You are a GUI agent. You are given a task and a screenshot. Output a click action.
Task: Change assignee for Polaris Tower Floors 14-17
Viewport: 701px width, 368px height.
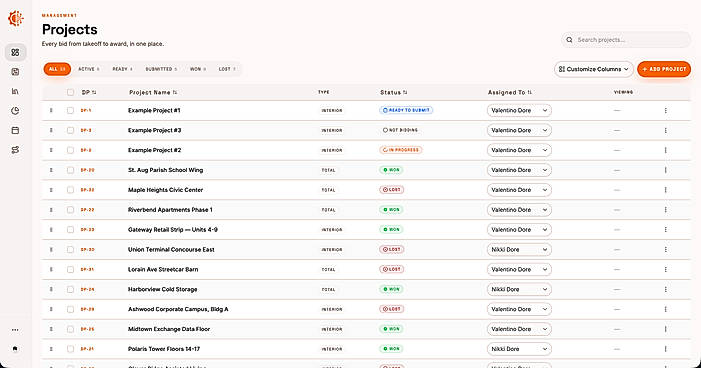[519, 349]
